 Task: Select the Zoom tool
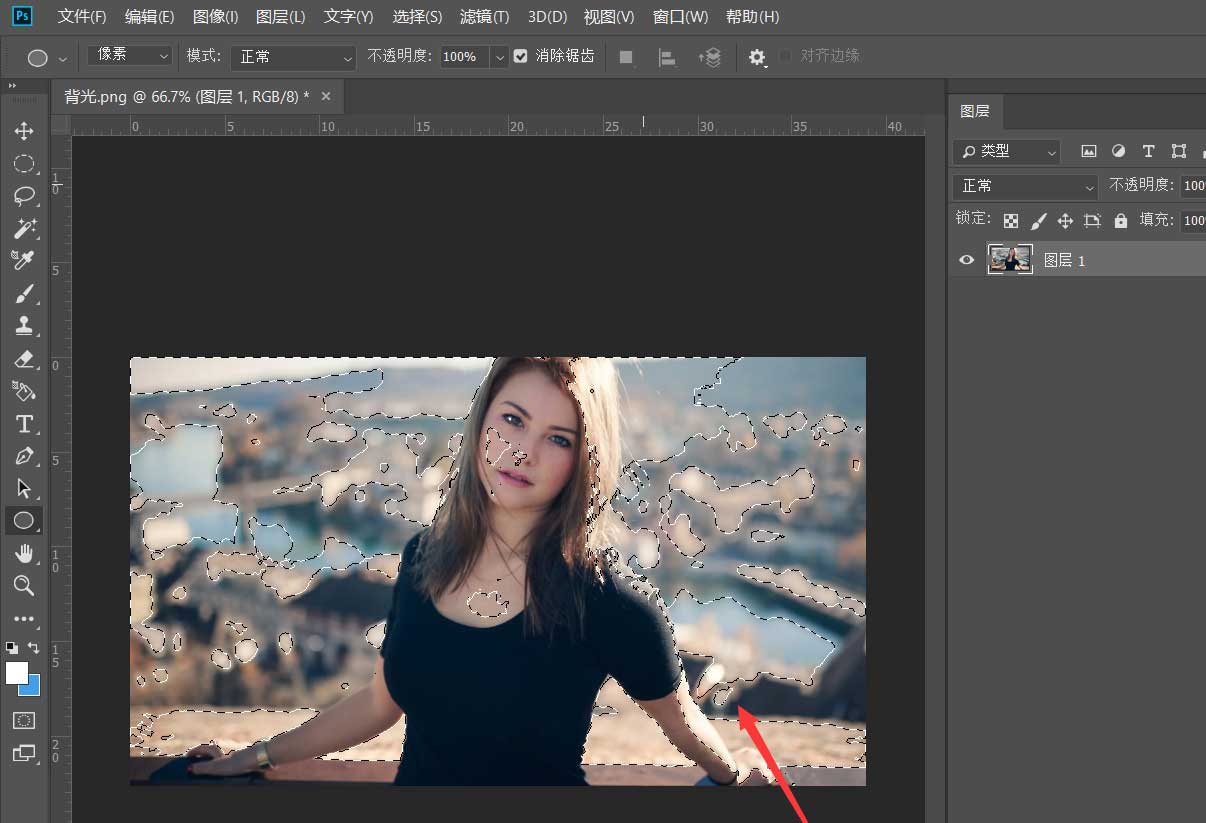pyautogui.click(x=25, y=586)
